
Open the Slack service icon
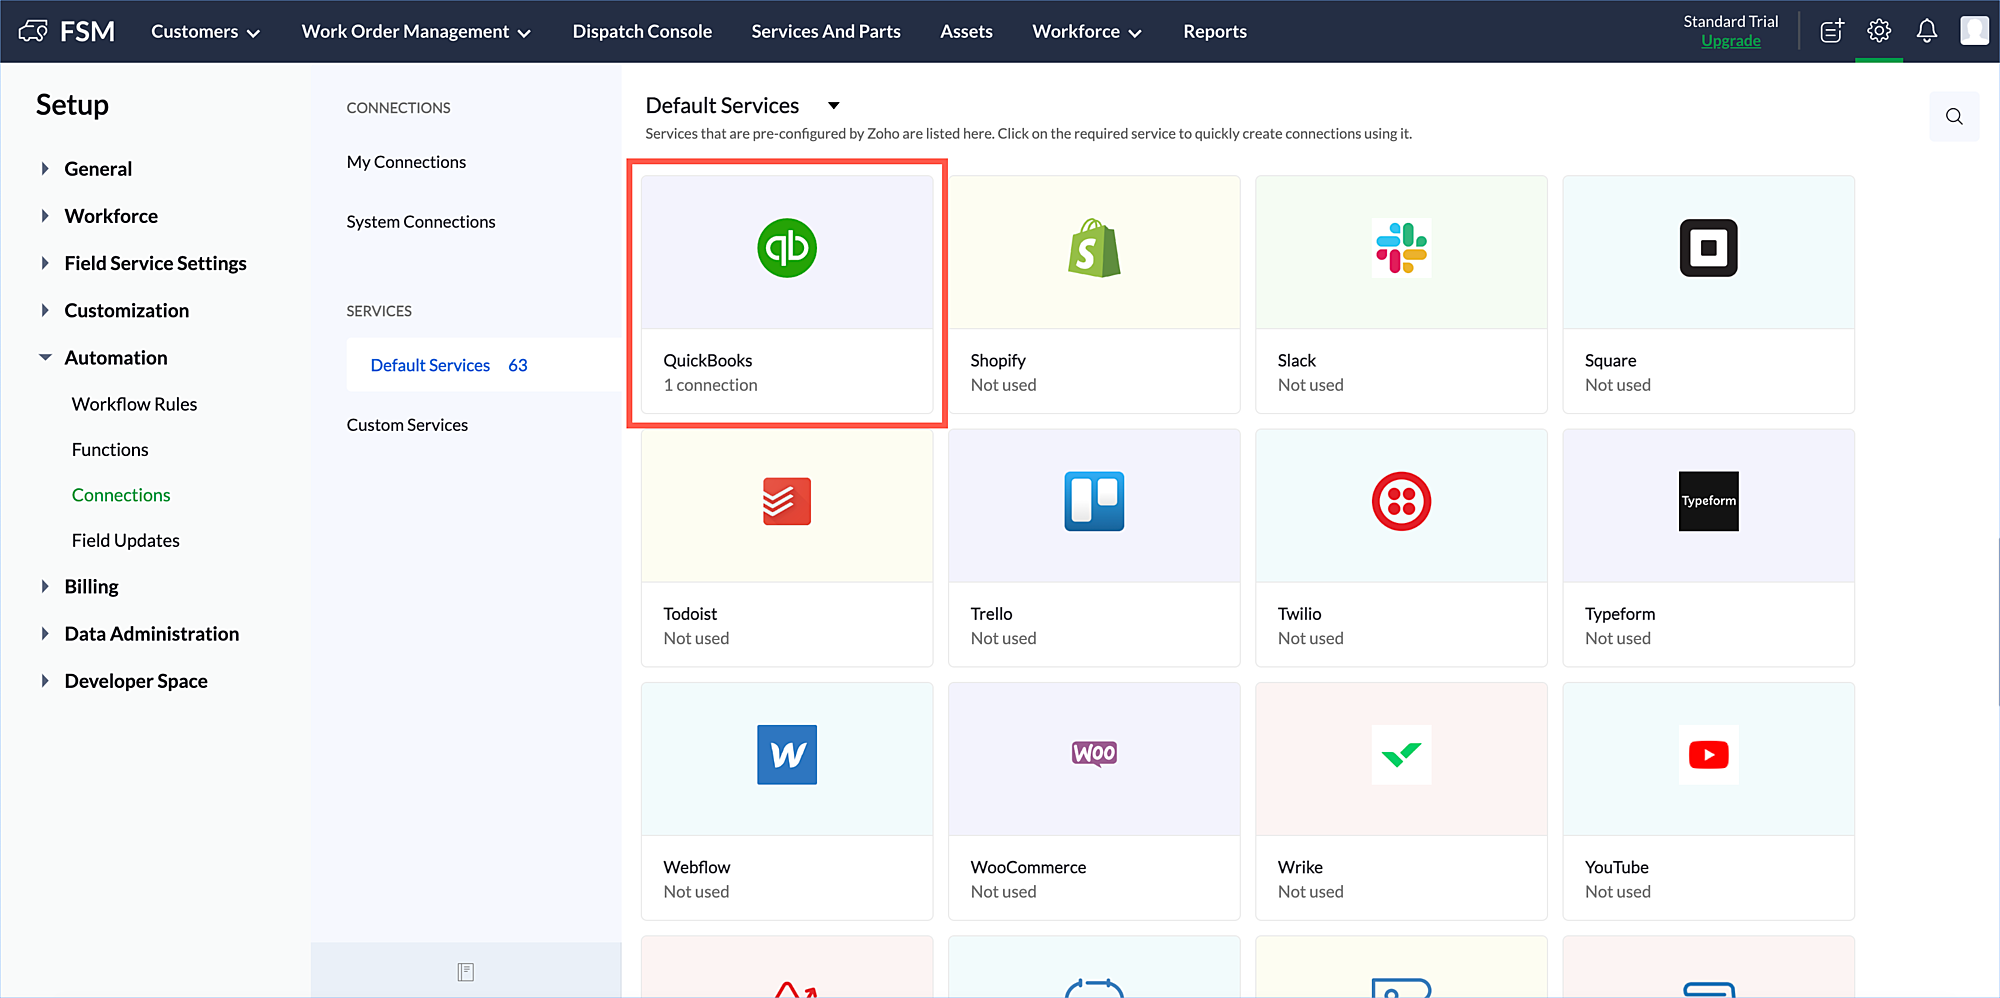[1401, 248]
